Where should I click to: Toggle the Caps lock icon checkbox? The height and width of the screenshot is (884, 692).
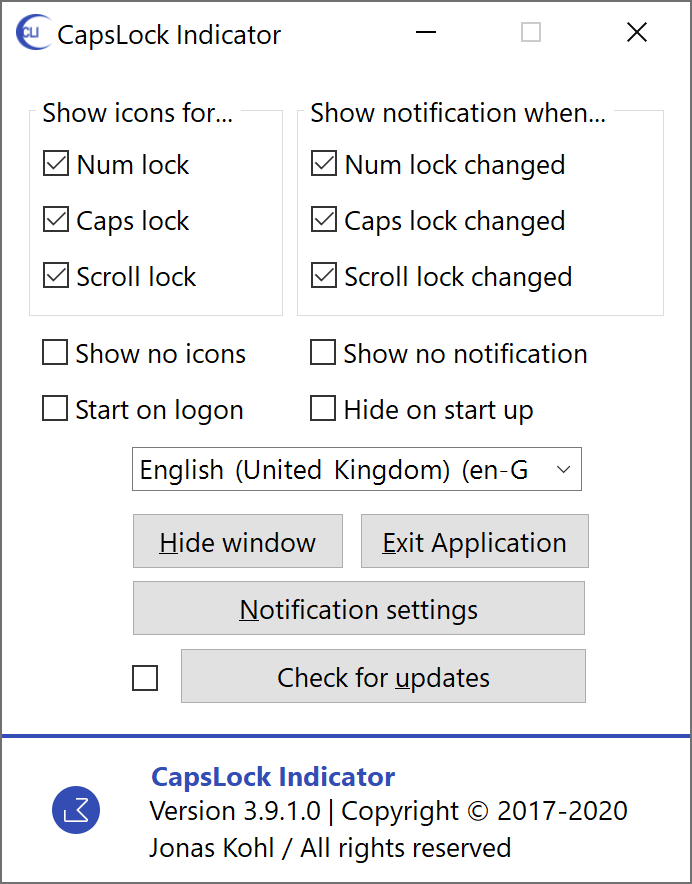(x=56, y=220)
